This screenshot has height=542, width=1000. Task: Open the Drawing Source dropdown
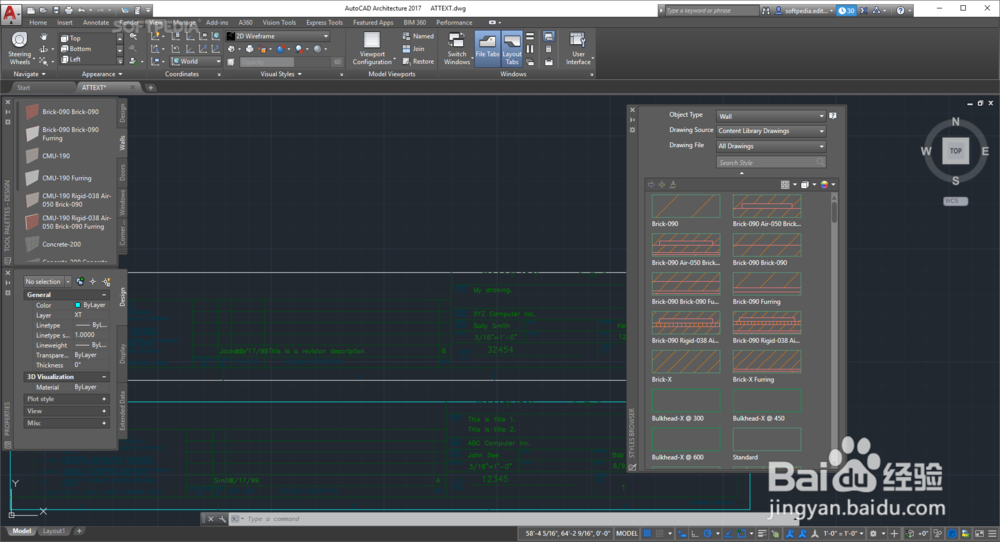click(x=771, y=131)
